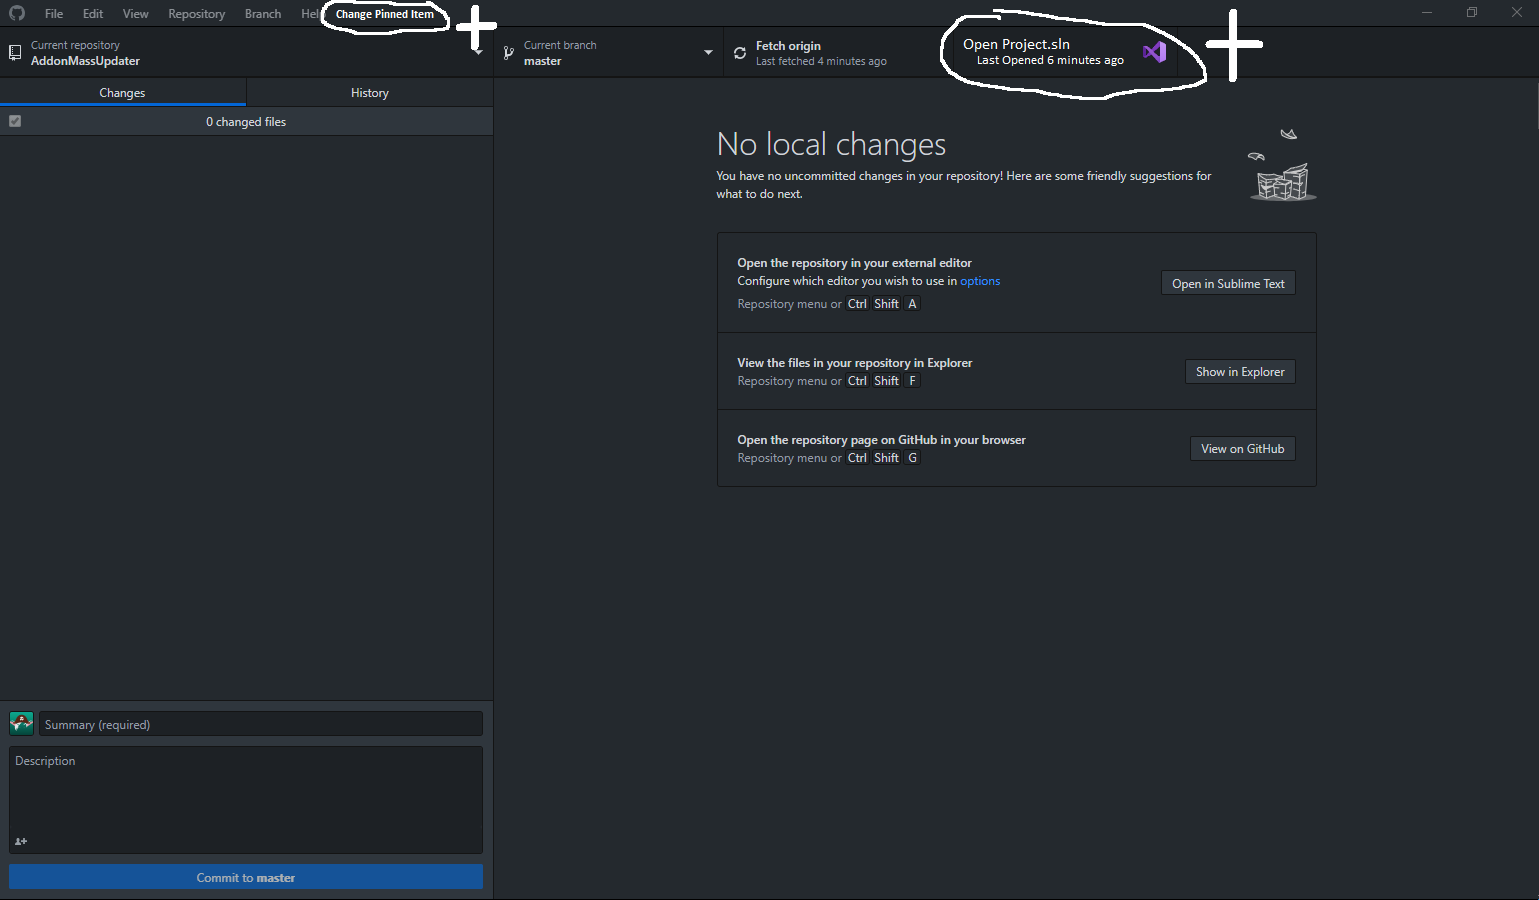Click View on GitHub
The image size is (1539, 900).
coord(1242,448)
